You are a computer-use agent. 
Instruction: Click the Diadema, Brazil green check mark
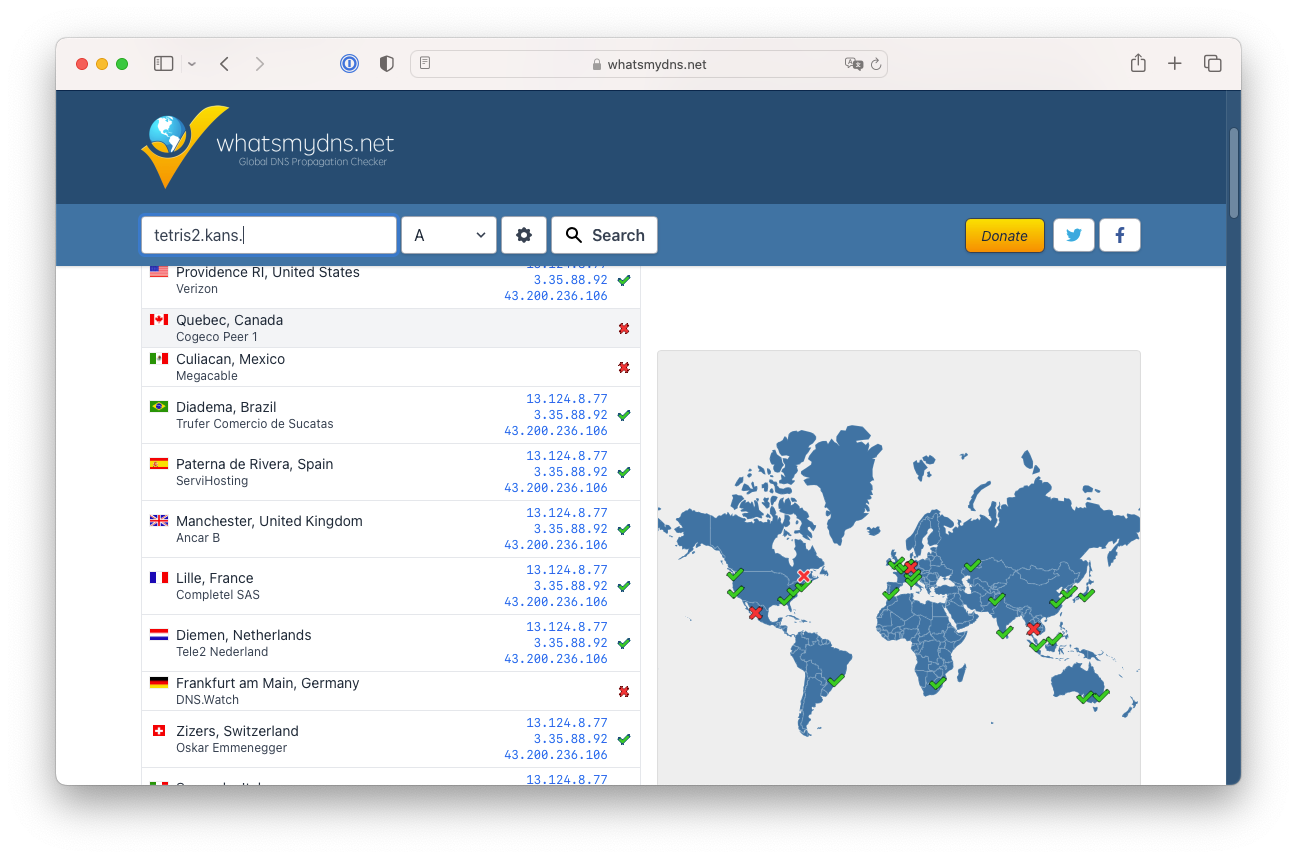624,415
